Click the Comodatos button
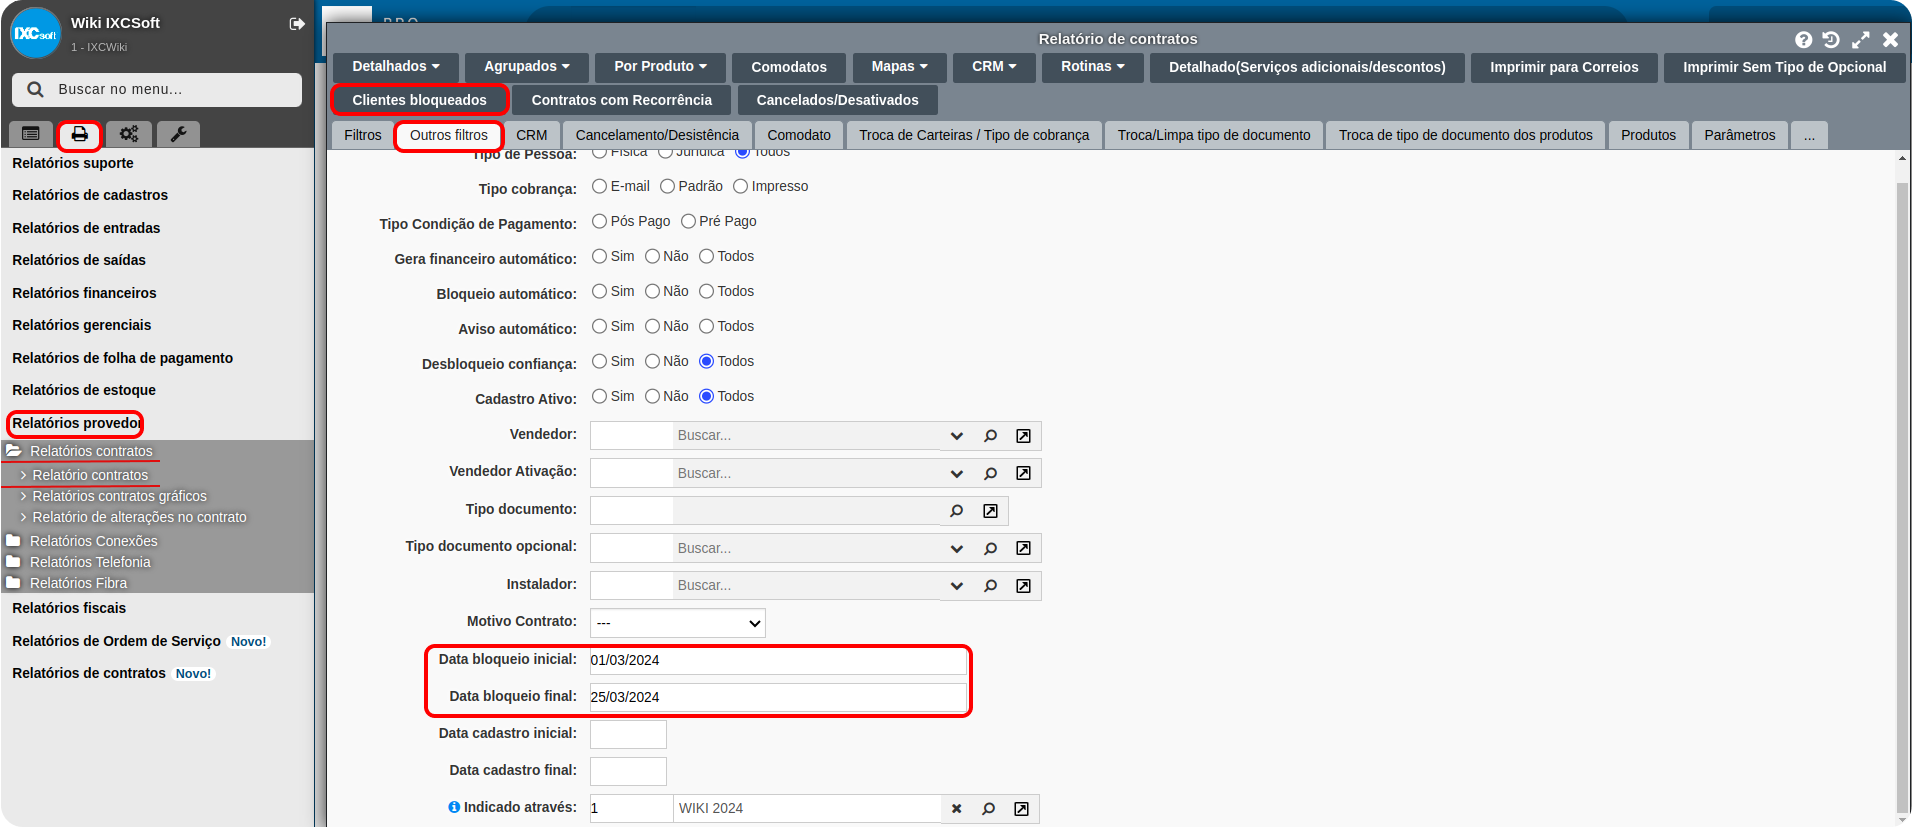The image size is (1912, 827). point(789,67)
